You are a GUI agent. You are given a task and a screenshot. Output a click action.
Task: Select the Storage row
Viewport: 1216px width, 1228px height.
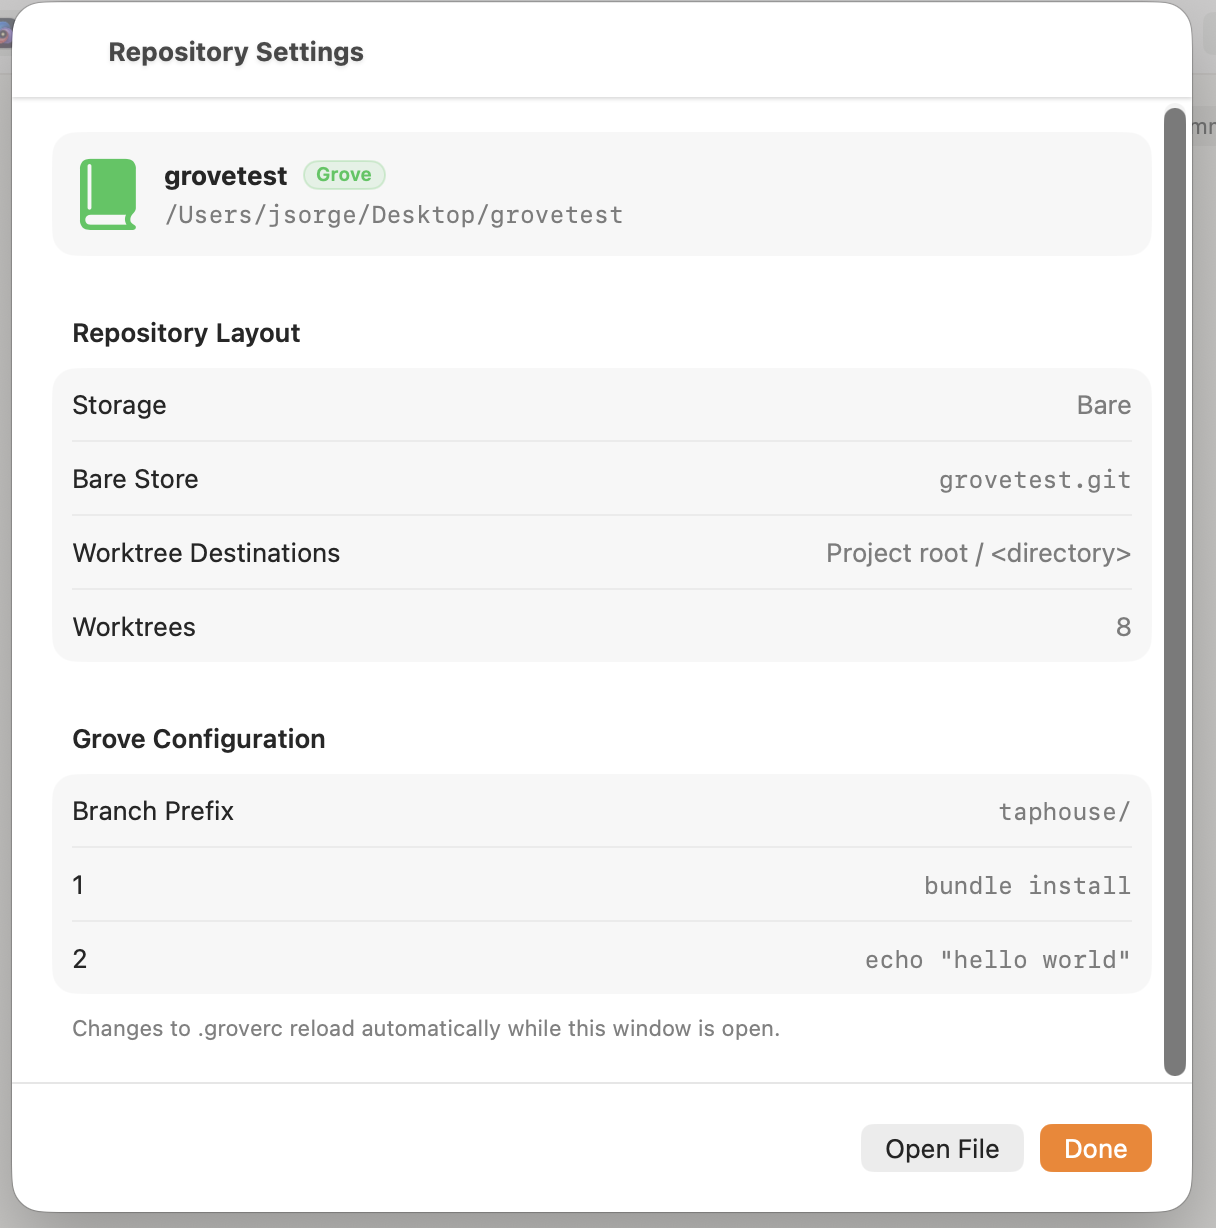(x=602, y=405)
